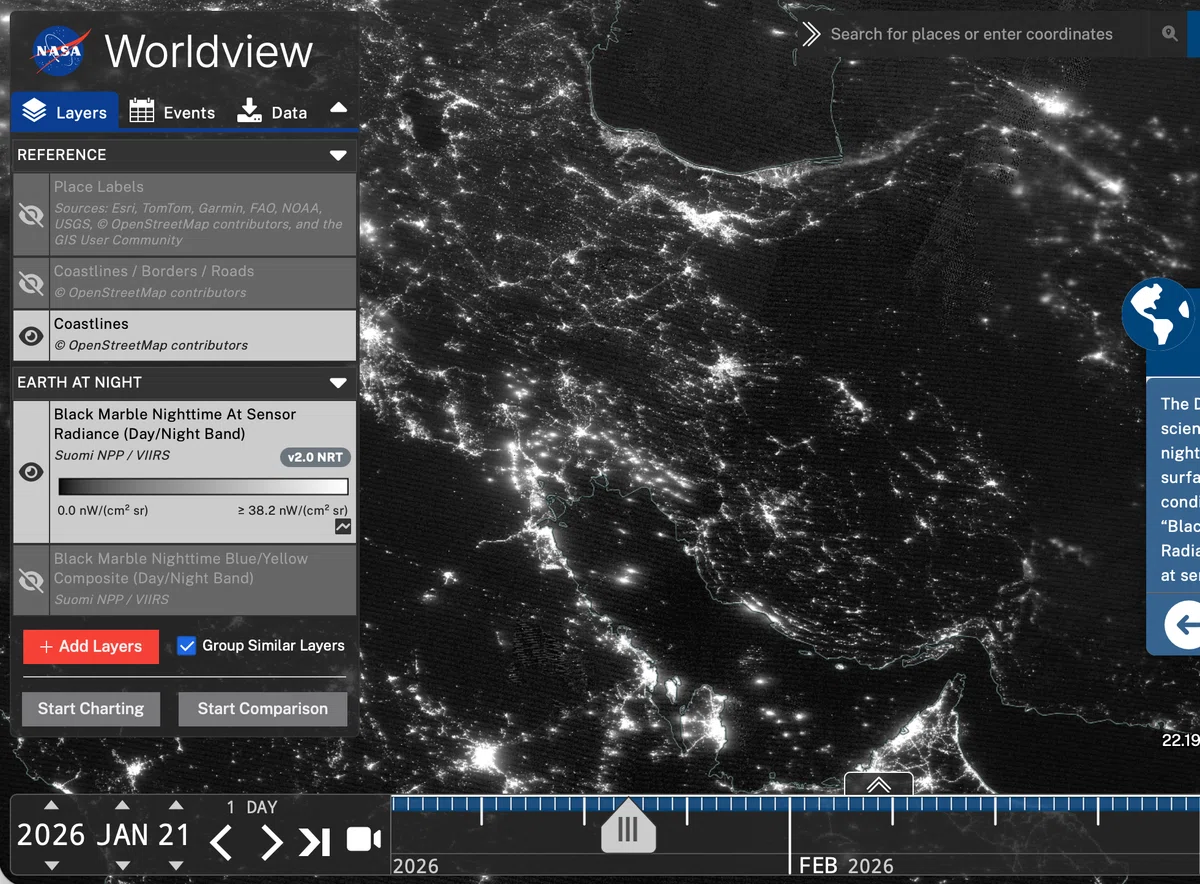This screenshot has width=1200, height=884.
Task: Click the NASA logo
Action: [61, 50]
